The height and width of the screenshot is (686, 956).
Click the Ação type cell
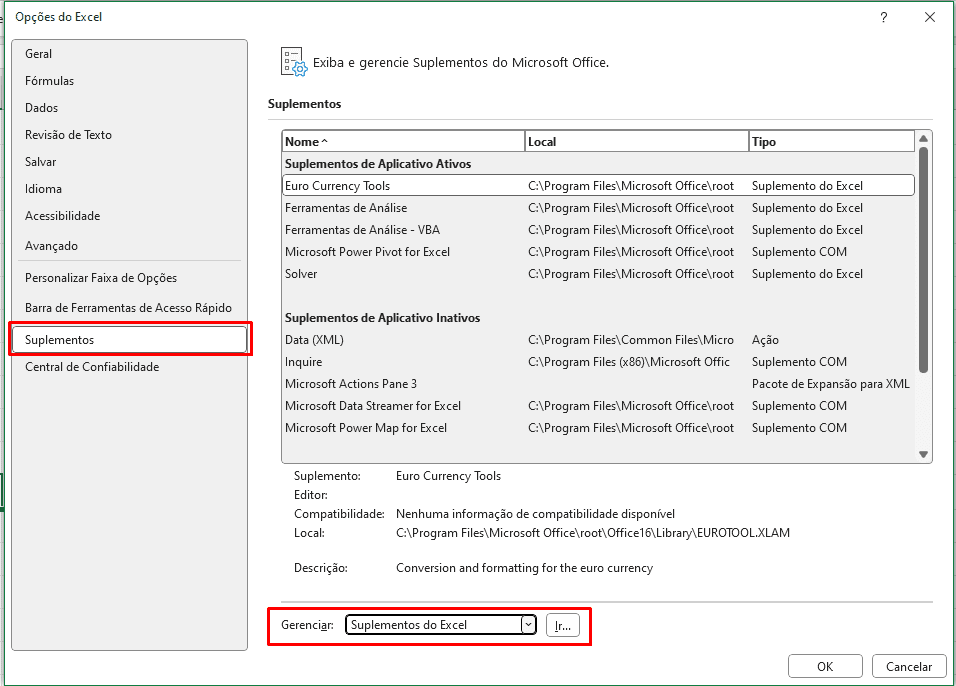coord(765,340)
